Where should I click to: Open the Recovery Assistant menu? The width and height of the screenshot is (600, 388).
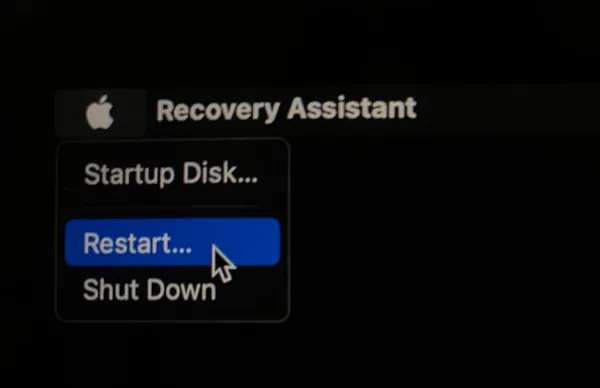pyautogui.click(x=286, y=110)
